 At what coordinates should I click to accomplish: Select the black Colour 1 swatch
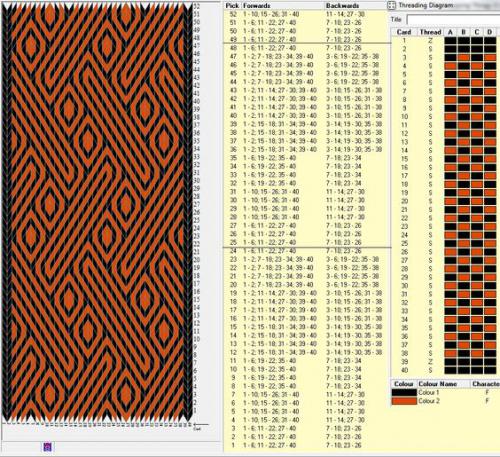tap(404, 393)
